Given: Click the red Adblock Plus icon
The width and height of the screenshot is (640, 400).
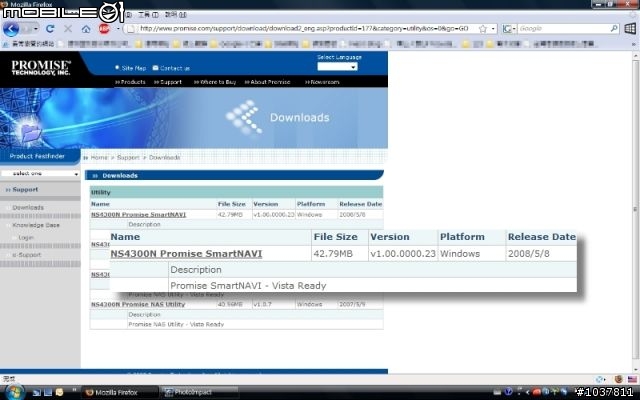Looking at the screenshot, I should 104,29.
